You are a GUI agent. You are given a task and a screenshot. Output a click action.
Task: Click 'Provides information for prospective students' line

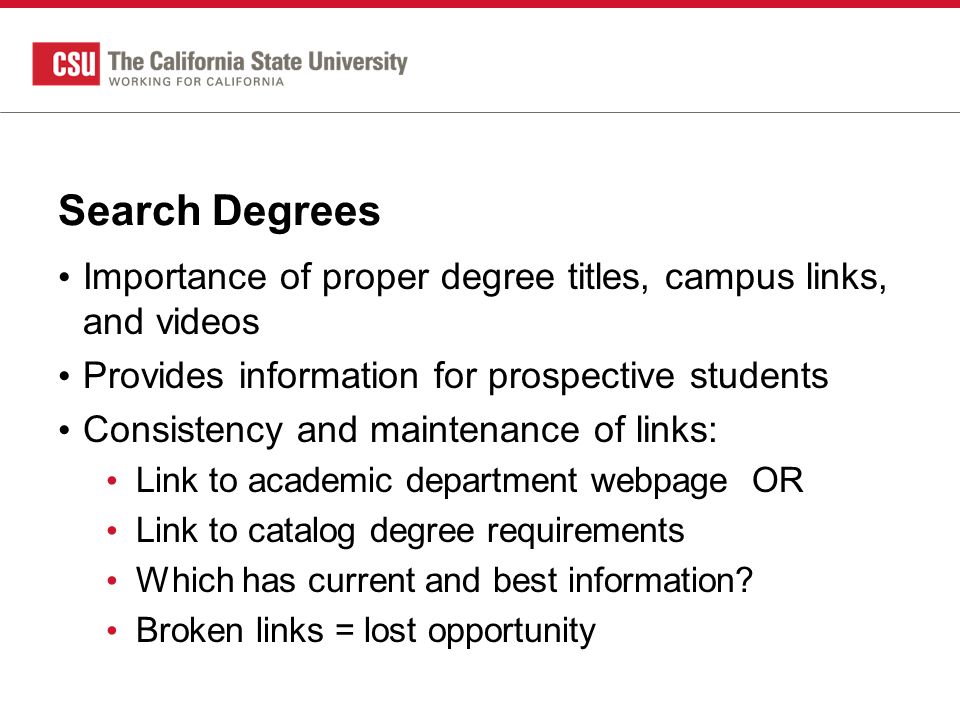[456, 375]
